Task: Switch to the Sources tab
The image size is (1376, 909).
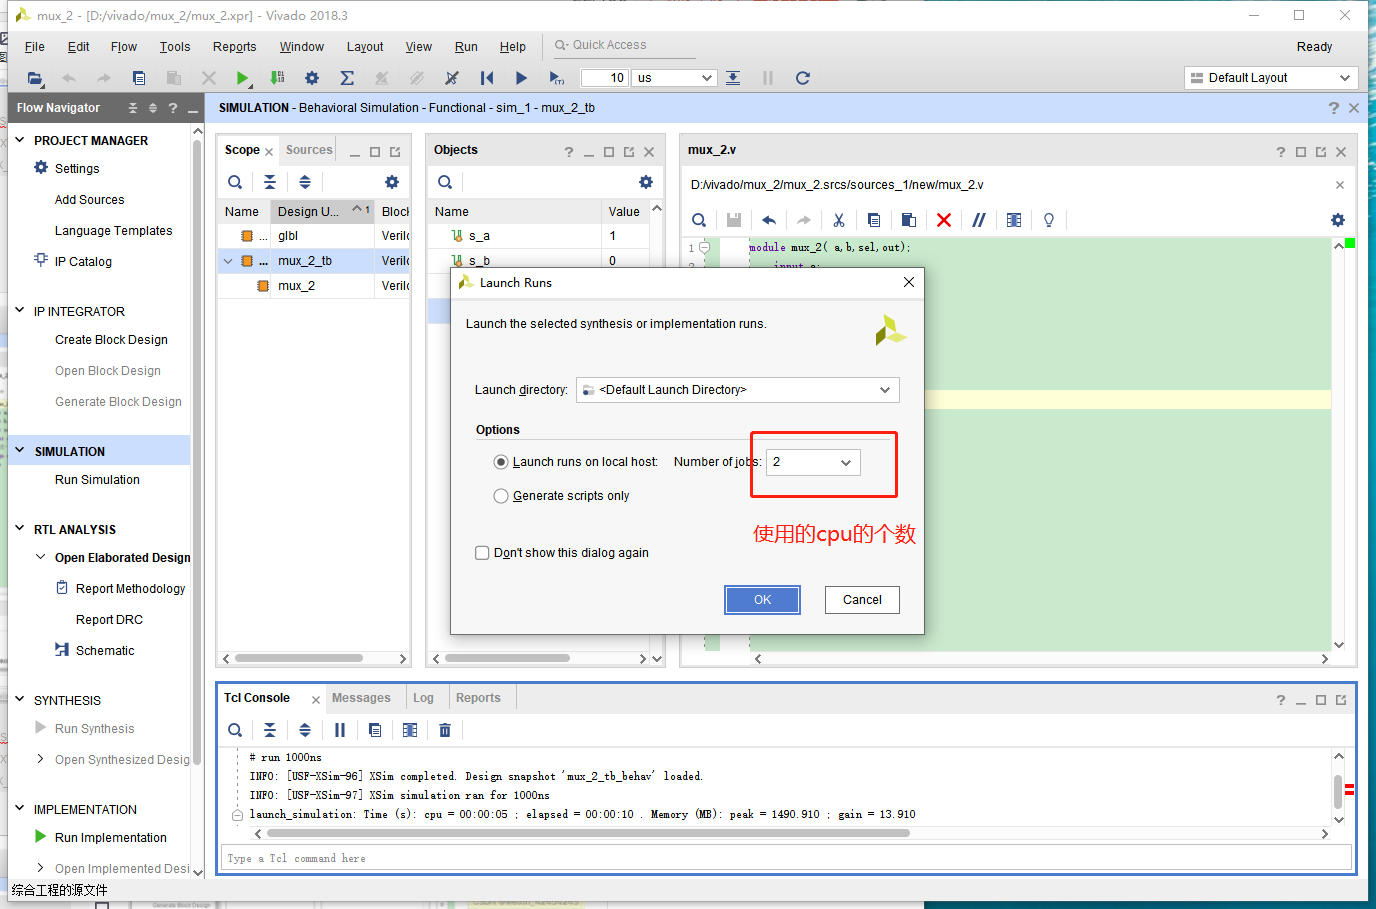Action: (309, 150)
